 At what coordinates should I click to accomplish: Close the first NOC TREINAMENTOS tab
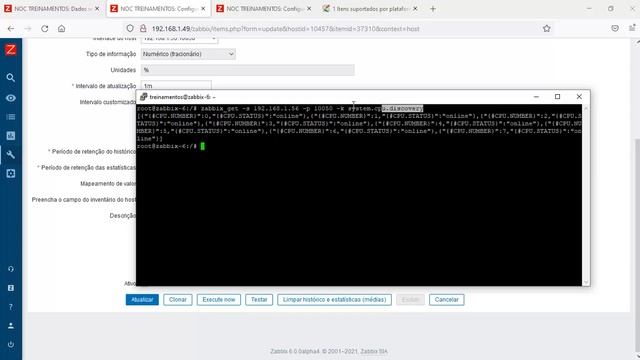[97, 9]
